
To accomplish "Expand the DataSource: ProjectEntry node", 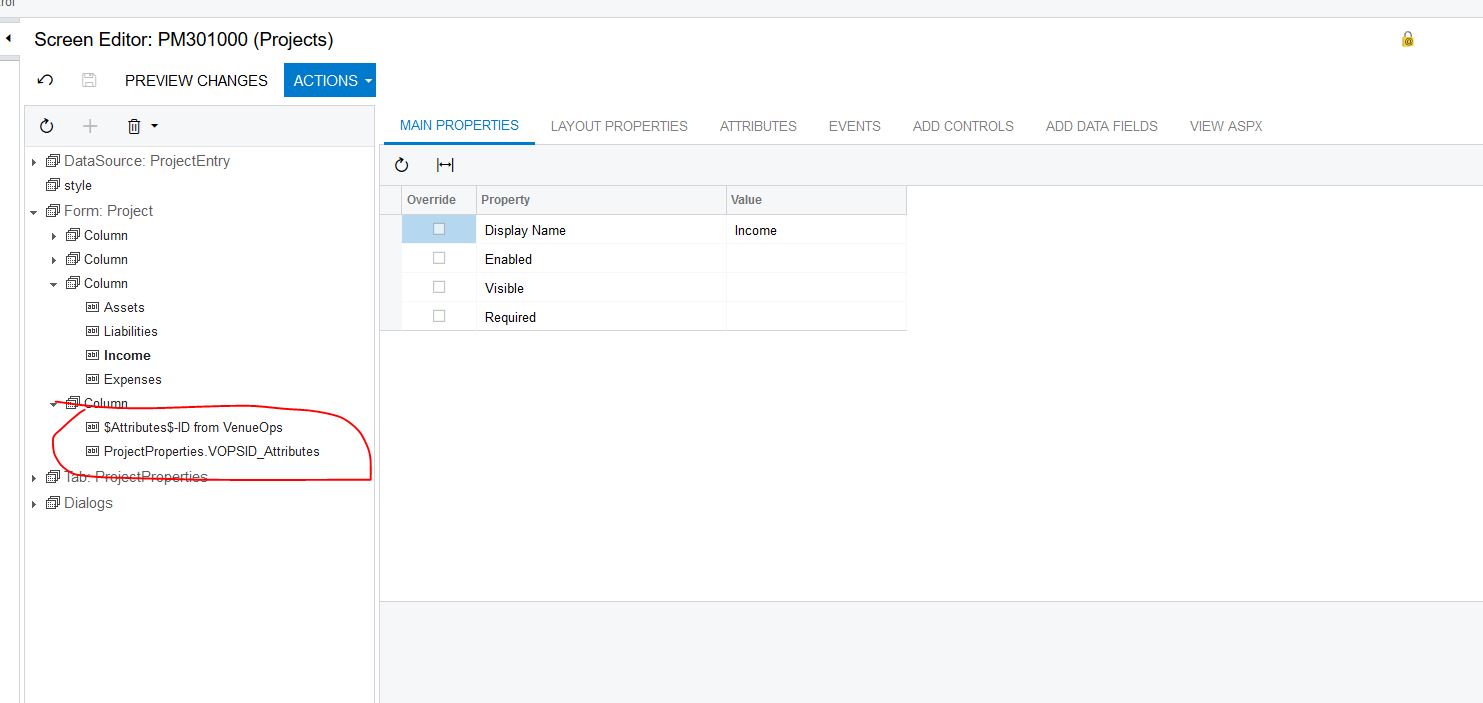I will (34, 162).
